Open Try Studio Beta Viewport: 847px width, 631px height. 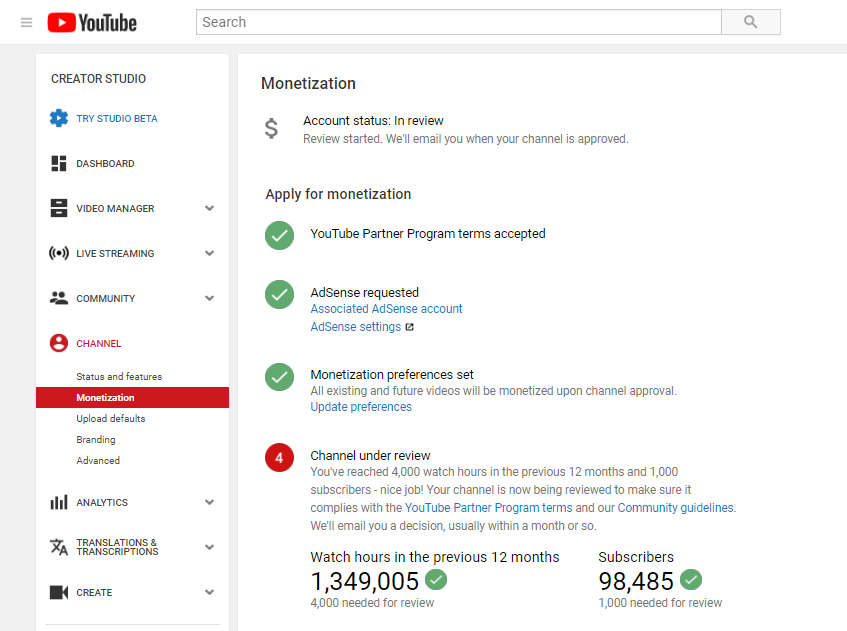pos(117,118)
